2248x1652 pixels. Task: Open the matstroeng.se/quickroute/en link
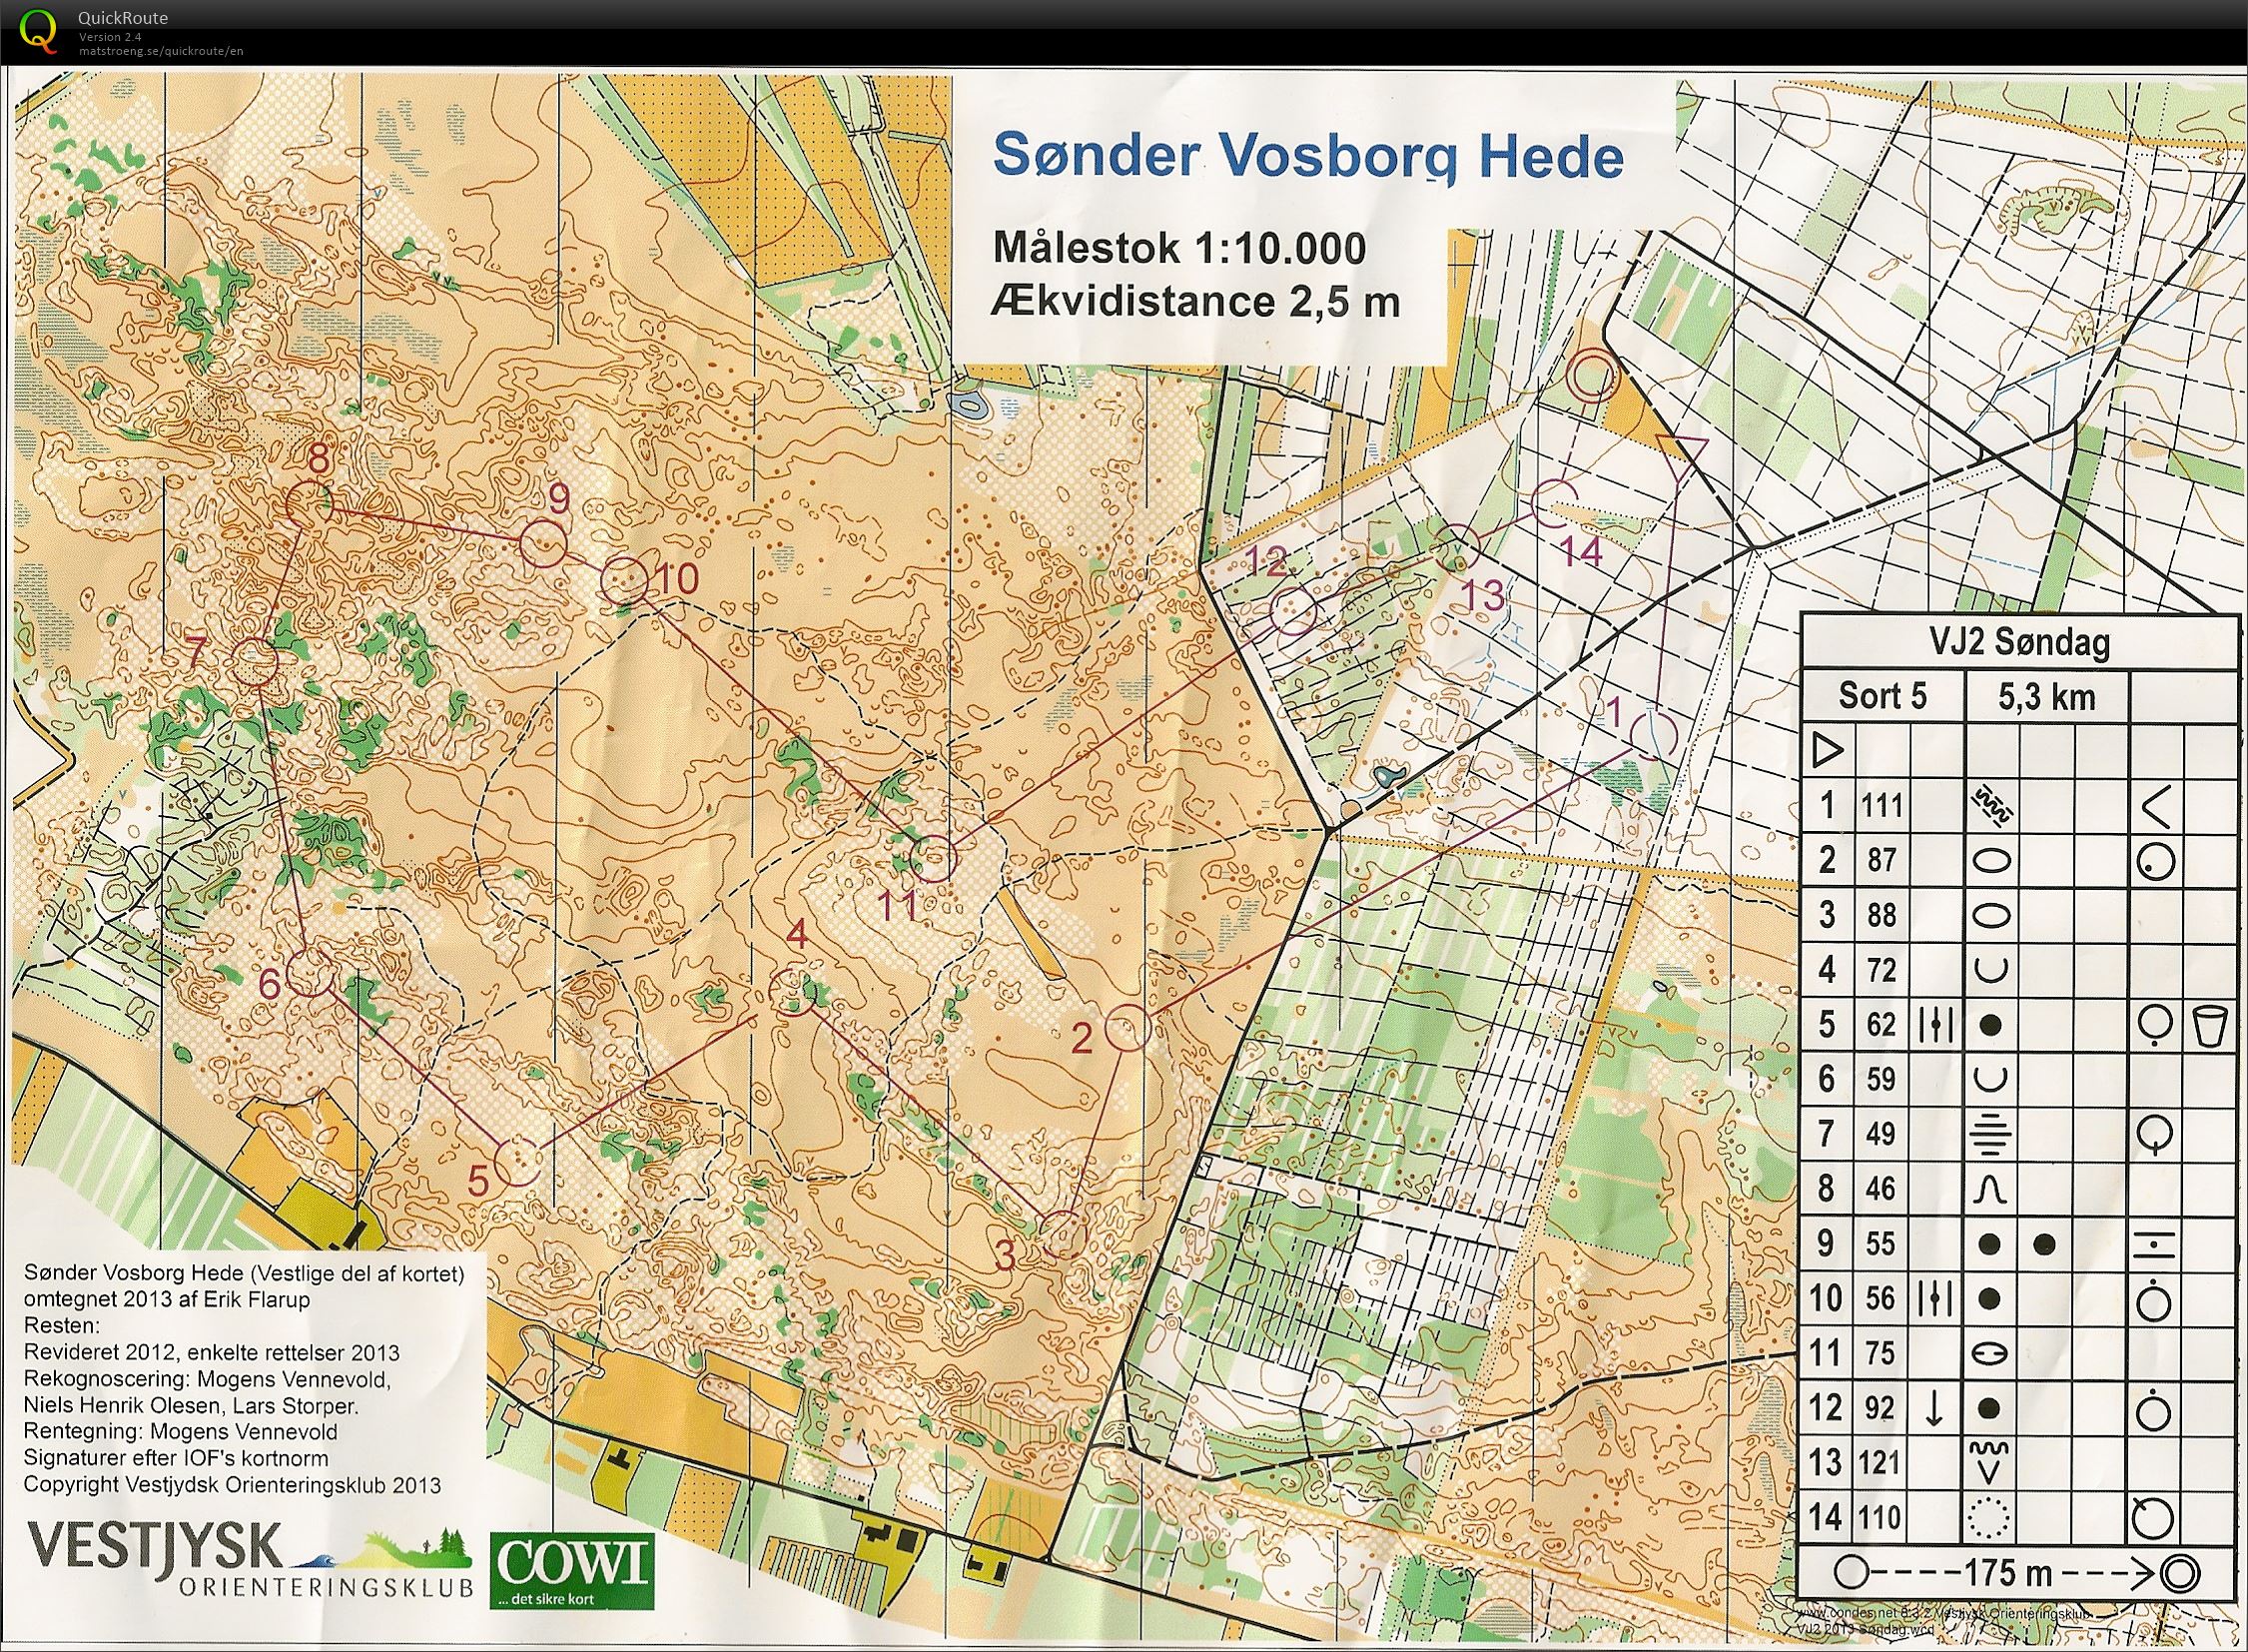(161, 51)
